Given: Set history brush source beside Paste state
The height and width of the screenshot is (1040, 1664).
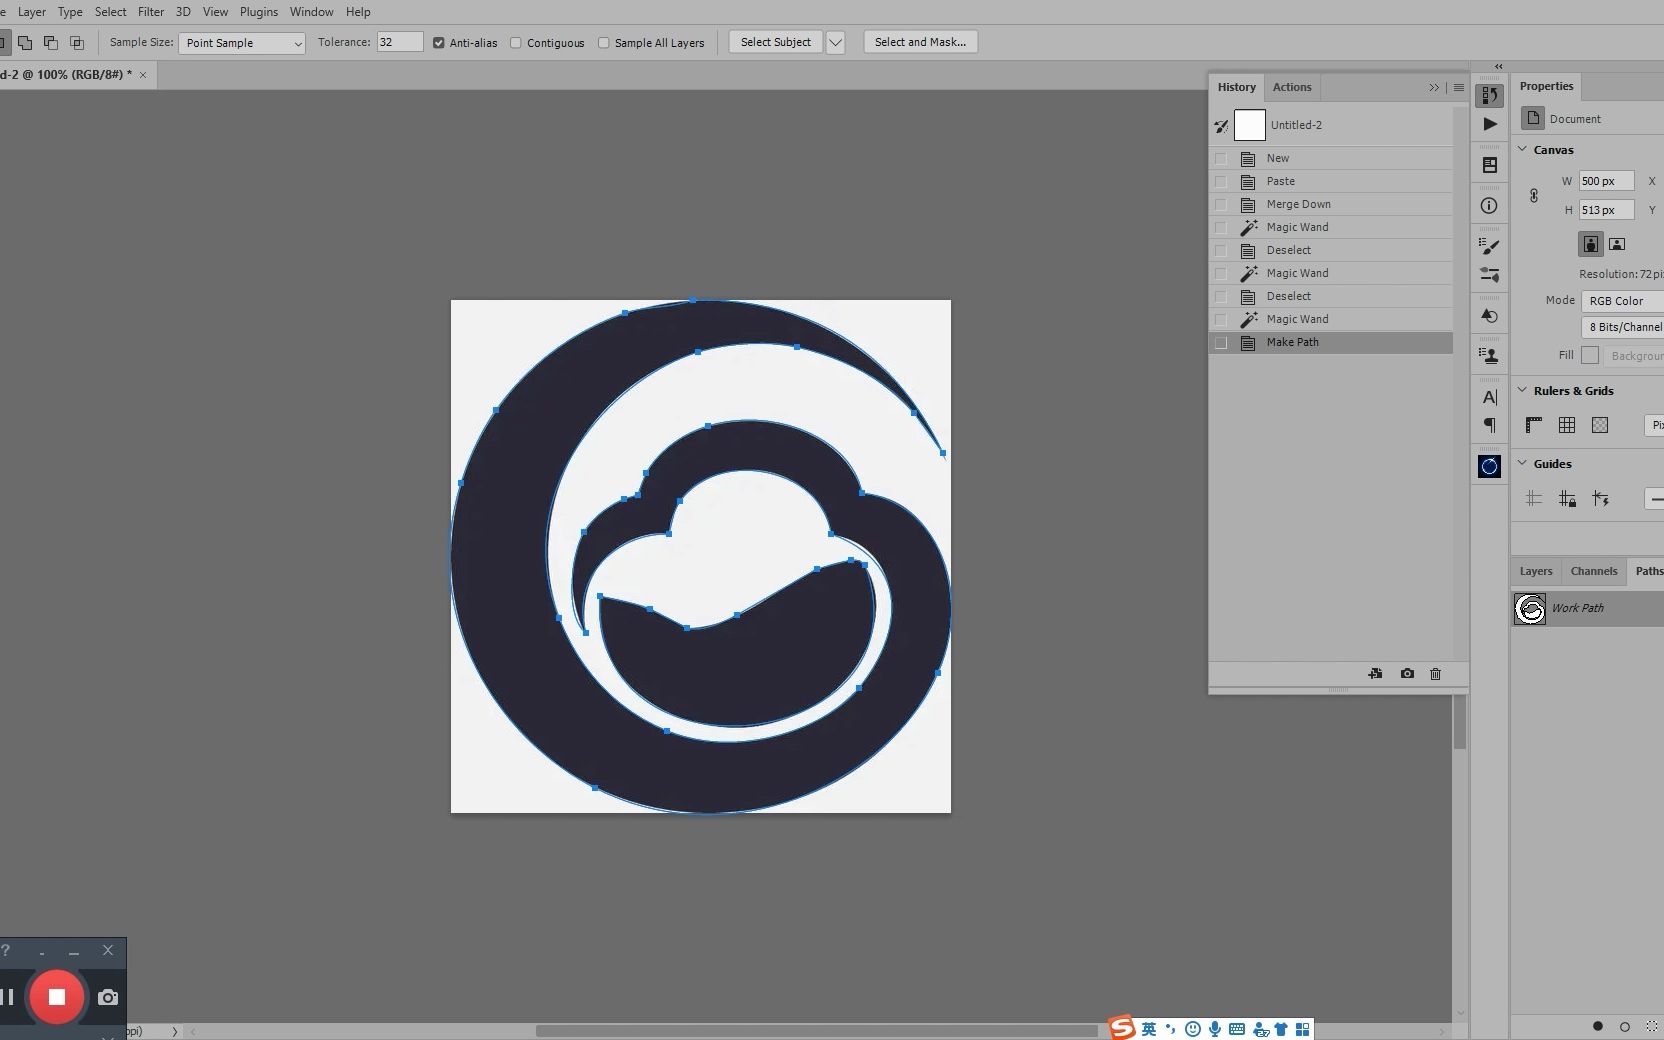Looking at the screenshot, I should click(x=1221, y=181).
